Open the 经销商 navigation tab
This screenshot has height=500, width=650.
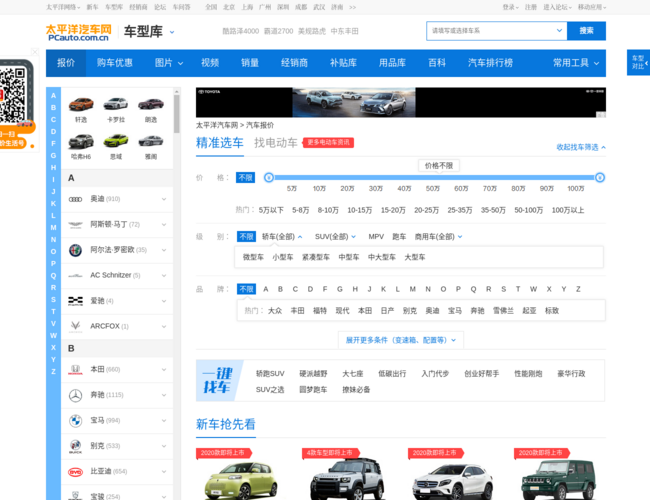(294, 63)
